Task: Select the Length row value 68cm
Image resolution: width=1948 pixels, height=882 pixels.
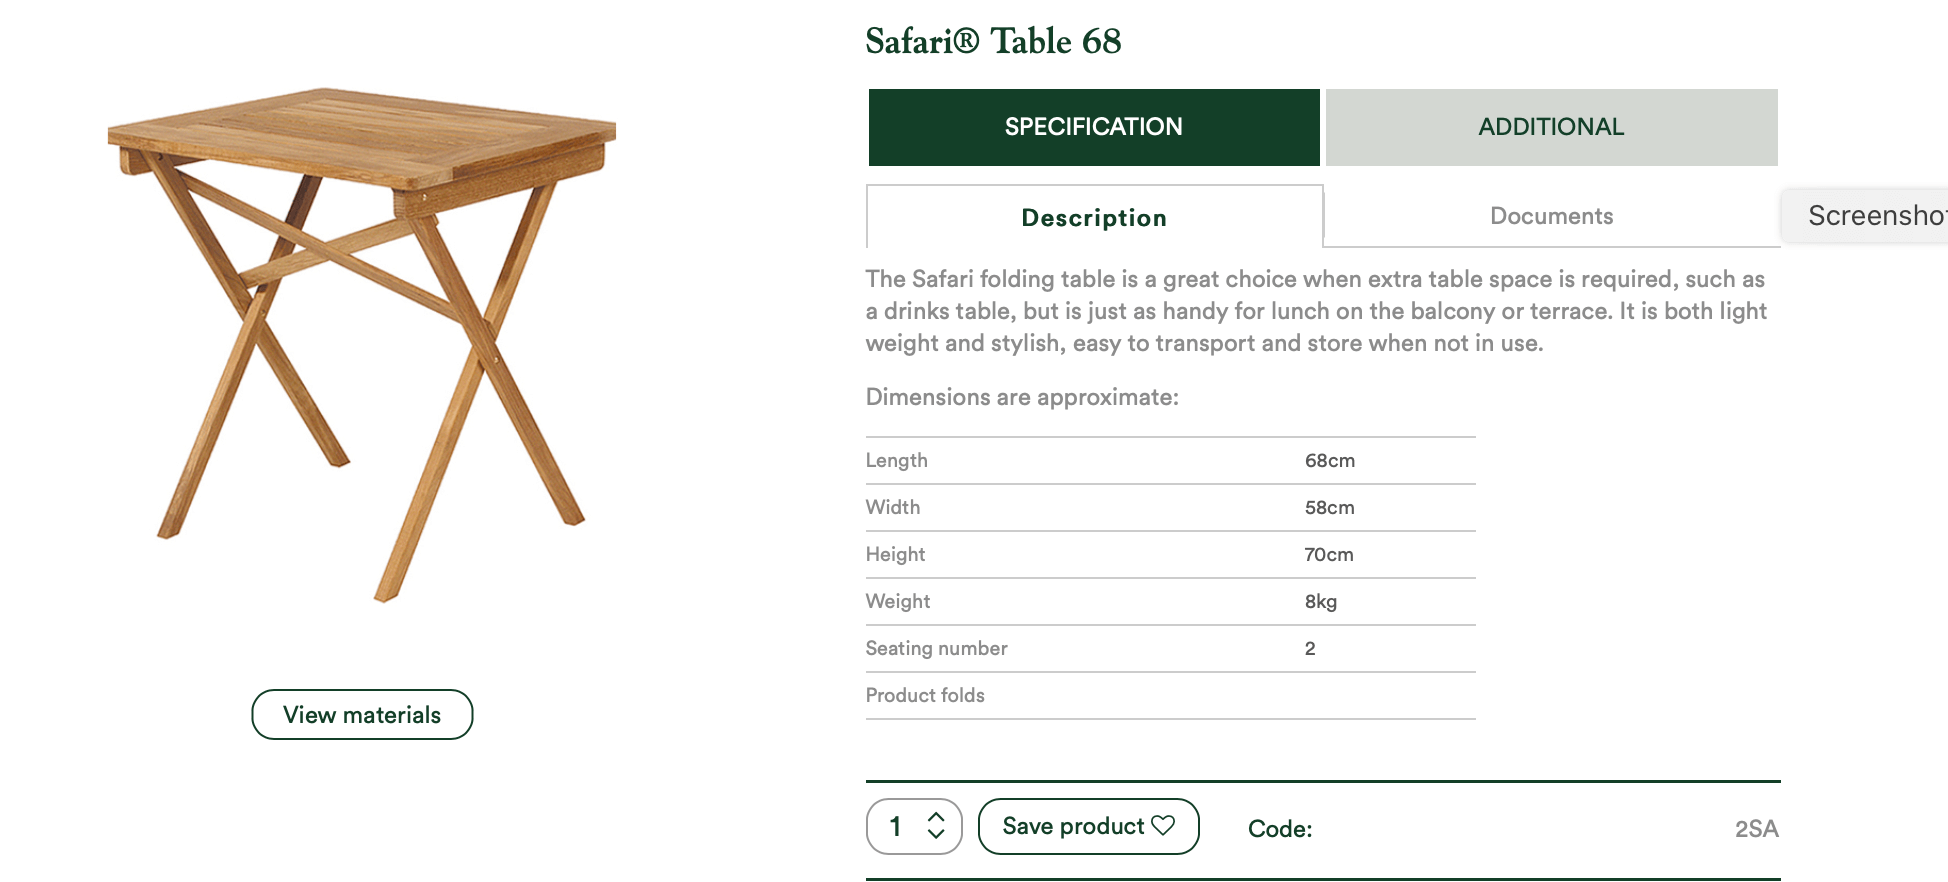Action: 1329,461
